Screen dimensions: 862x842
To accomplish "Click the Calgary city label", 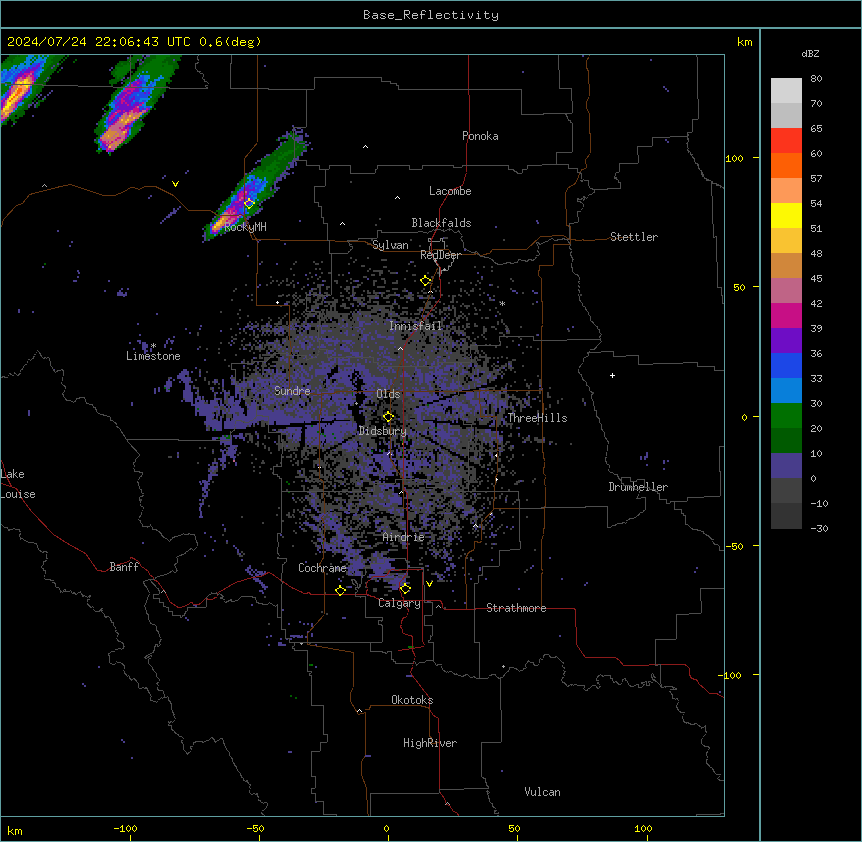I will coord(399,603).
